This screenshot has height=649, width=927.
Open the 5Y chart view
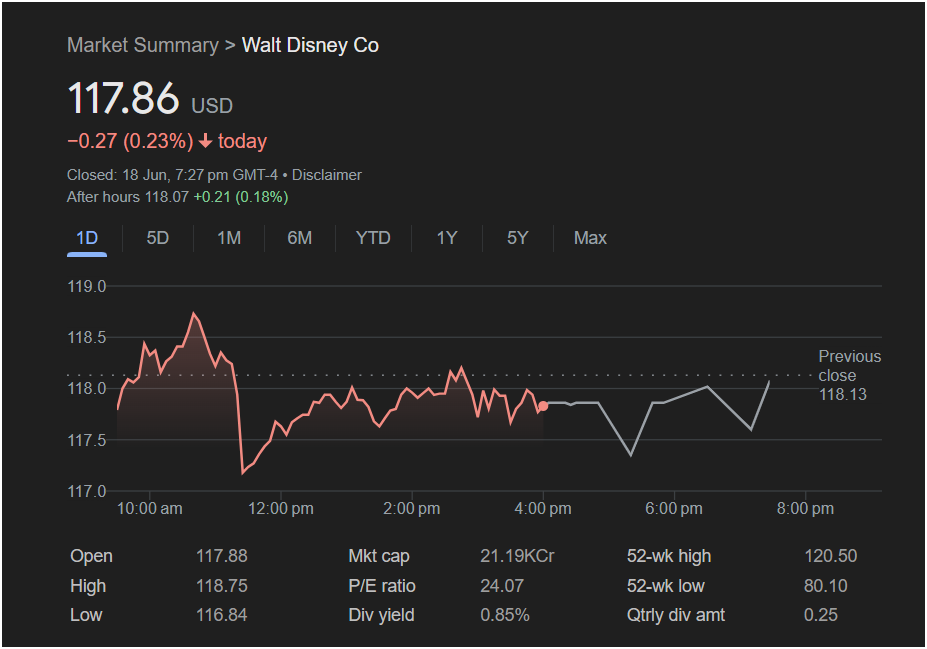(x=517, y=238)
